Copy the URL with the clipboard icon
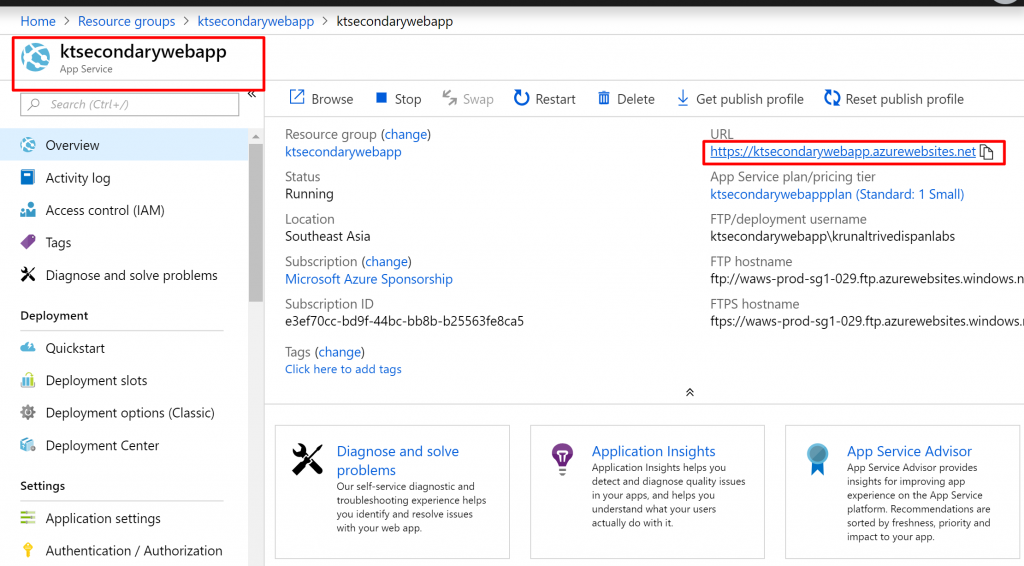1024x566 pixels. [x=987, y=152]
